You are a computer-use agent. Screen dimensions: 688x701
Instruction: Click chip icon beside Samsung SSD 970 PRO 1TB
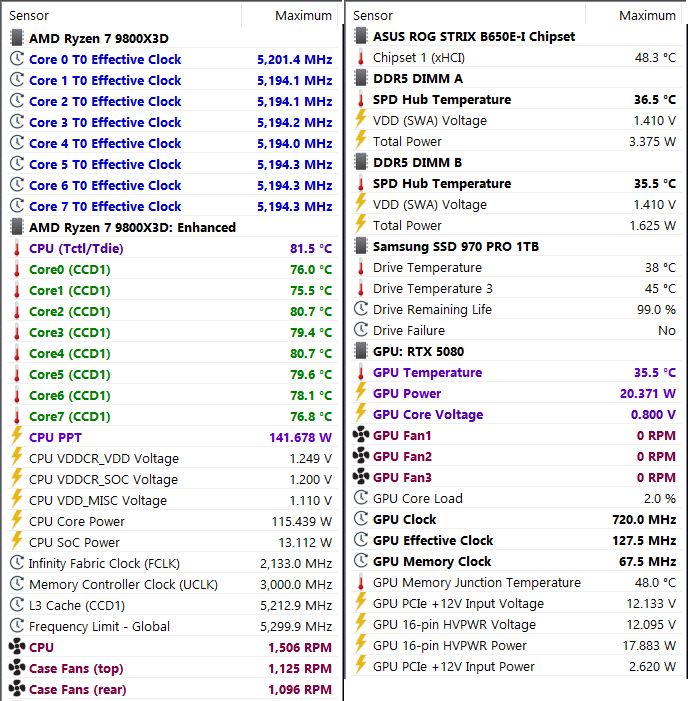coord(361,246)
